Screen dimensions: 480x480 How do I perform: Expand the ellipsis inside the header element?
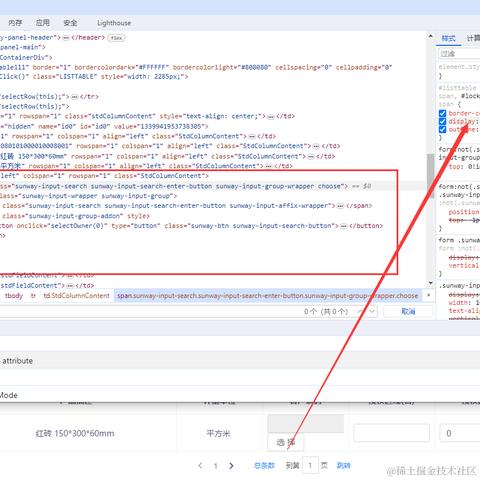click(x=66, y=38)
